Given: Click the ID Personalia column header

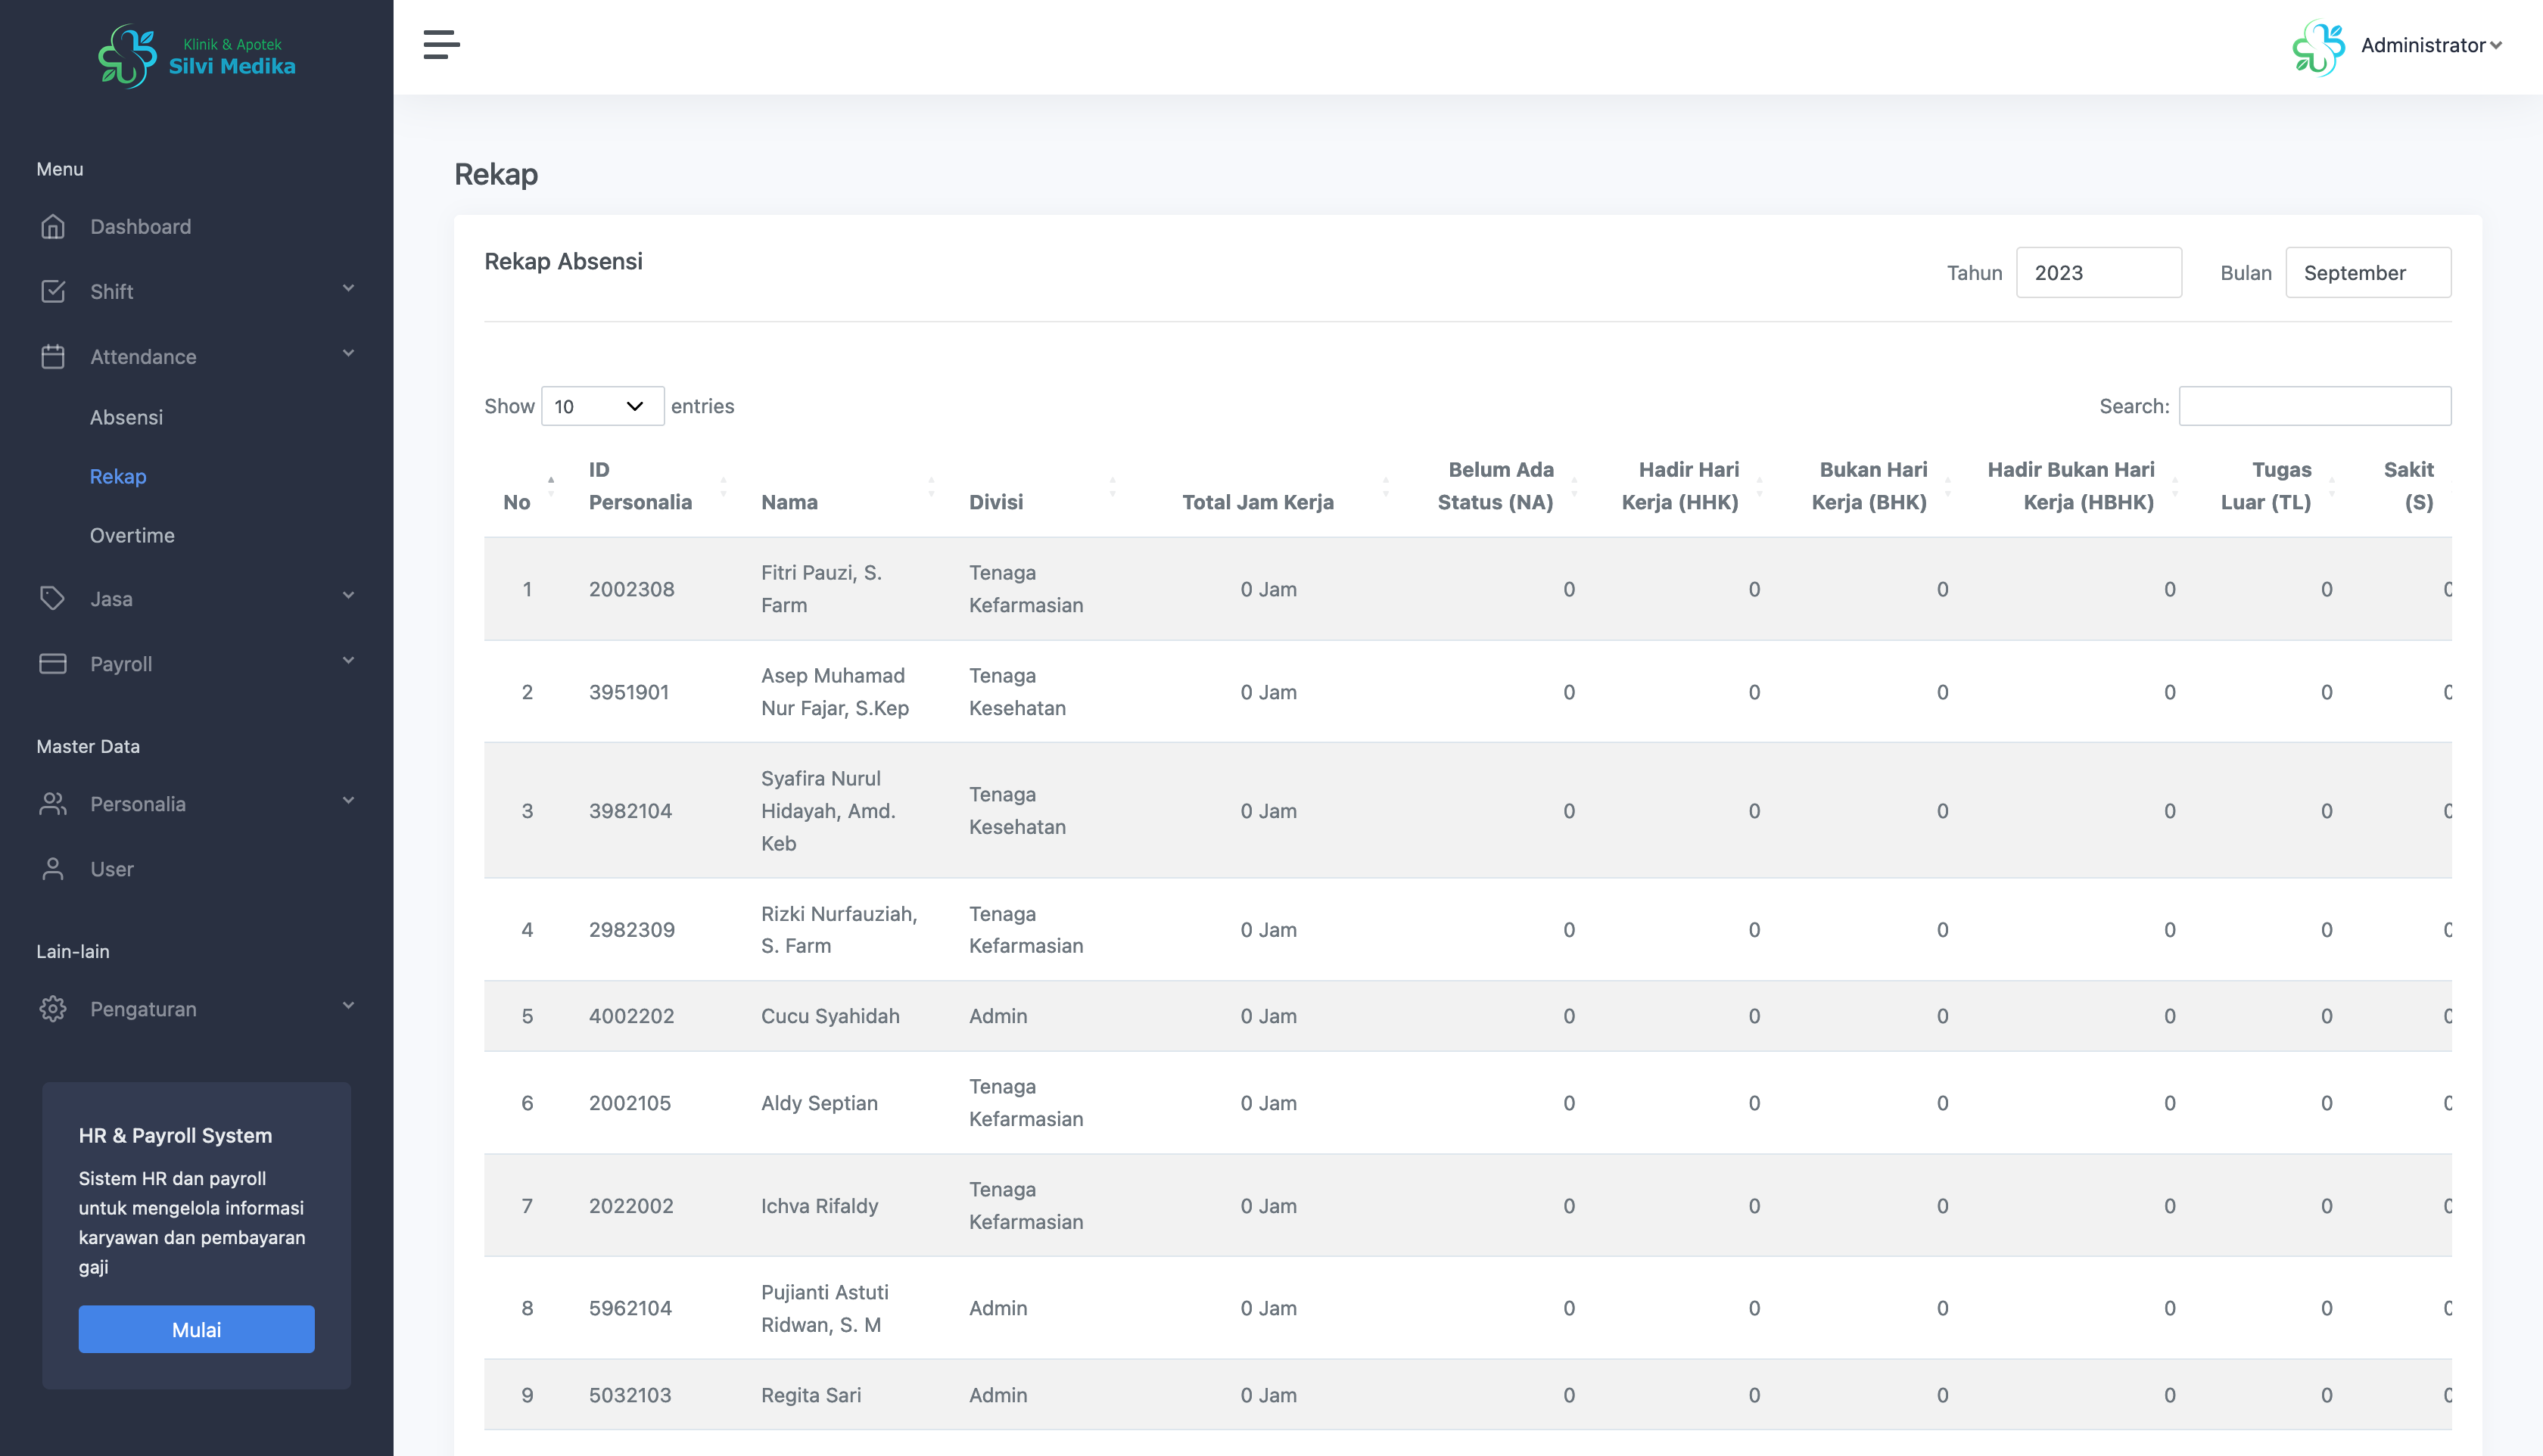Looking at the screenshot, I should (640, 486).
